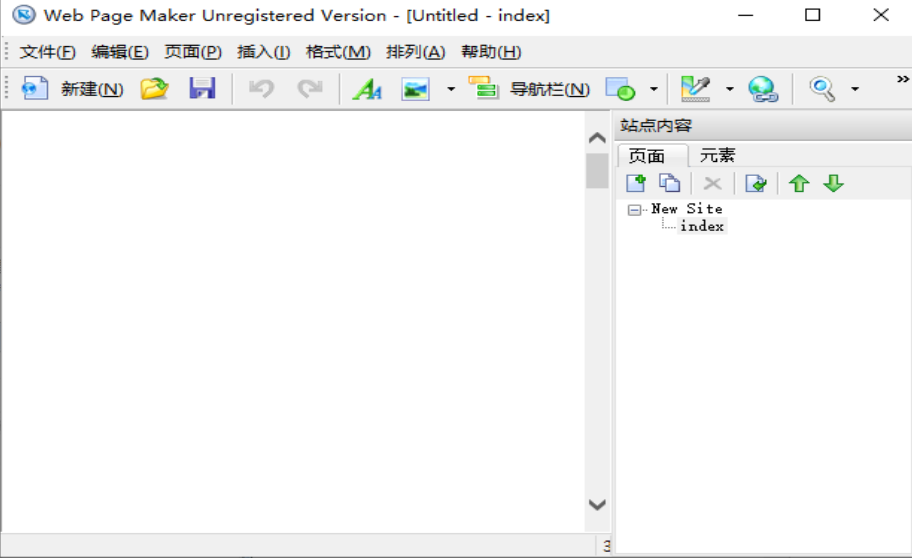Expand the zoom magnifier dropdown arrow
Screen dimensions: 912x559
click(x=855, y=89)
